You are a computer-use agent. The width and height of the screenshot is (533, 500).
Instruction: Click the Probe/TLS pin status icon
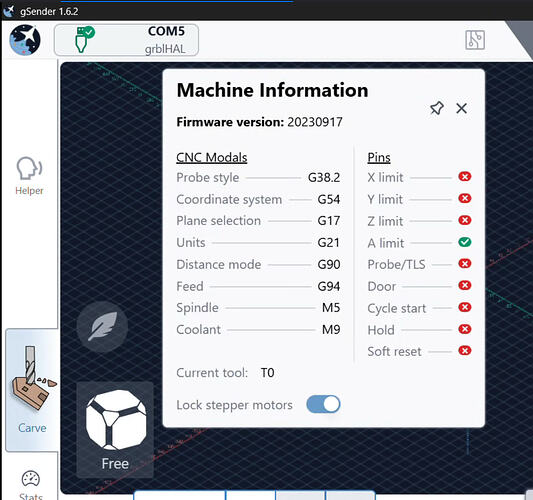click(x=465, y=263)
